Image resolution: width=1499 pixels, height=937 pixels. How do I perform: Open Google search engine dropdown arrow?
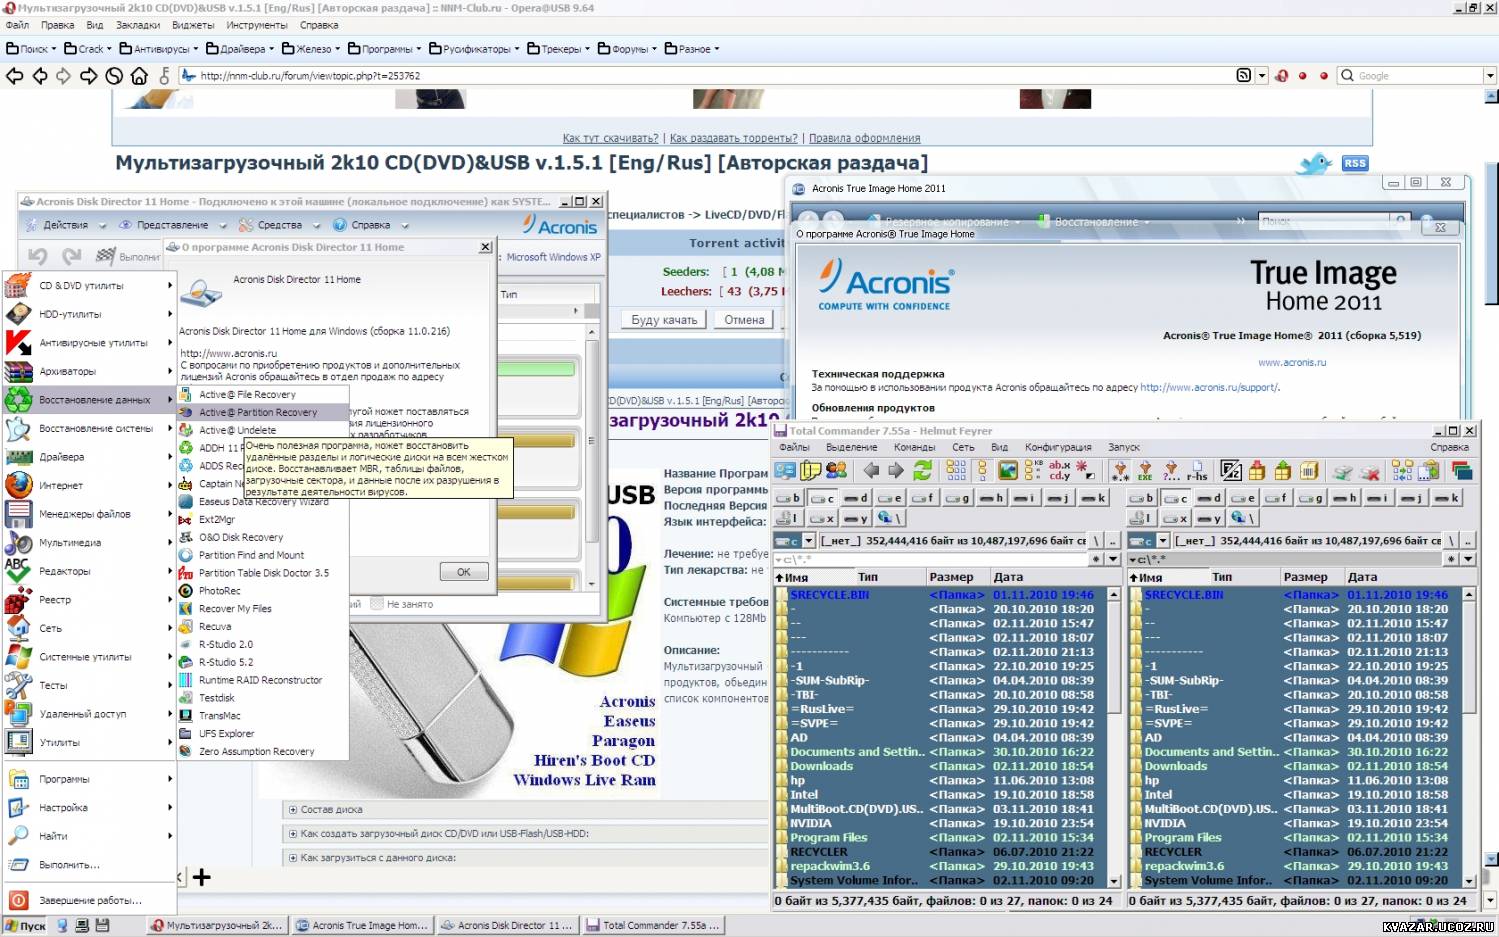(x=1490, y=75)
